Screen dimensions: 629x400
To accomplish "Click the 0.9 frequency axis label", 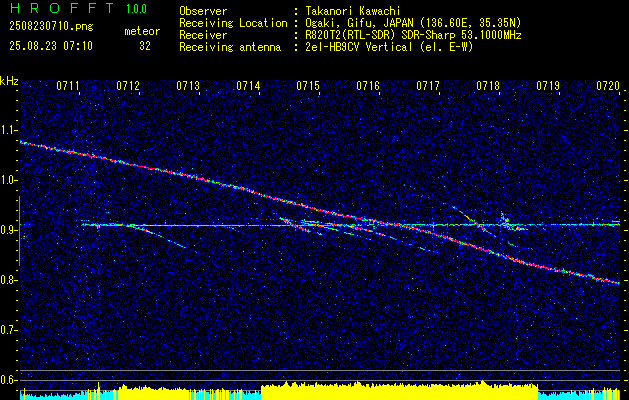I will [x=8, y=230].
